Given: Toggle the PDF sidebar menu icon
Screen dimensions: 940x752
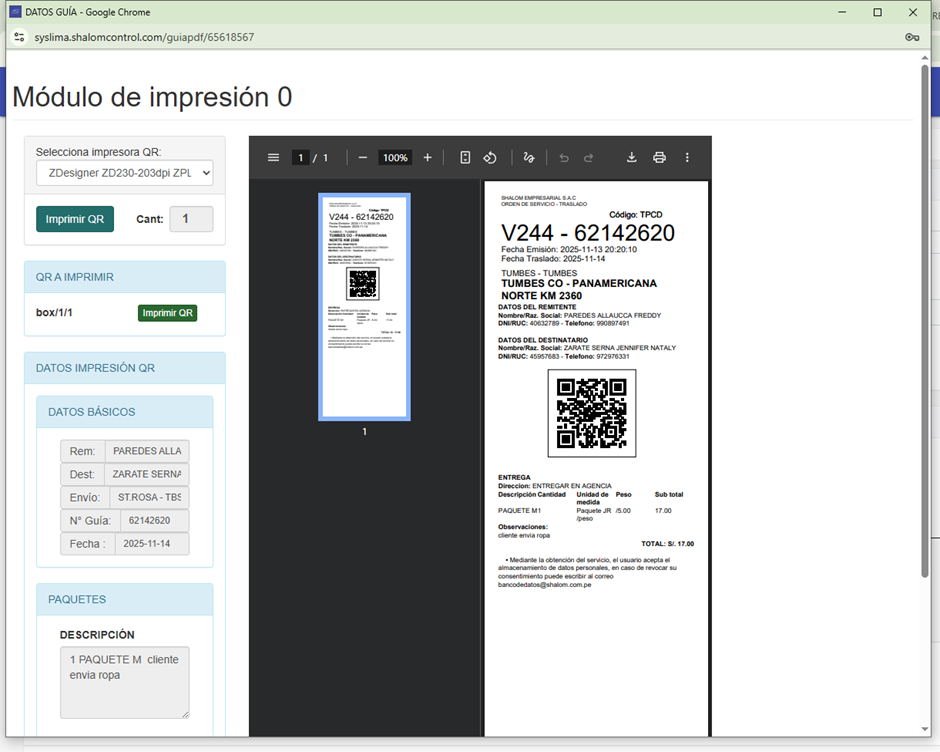Looking at the screenshot, I should pos(273,158).
